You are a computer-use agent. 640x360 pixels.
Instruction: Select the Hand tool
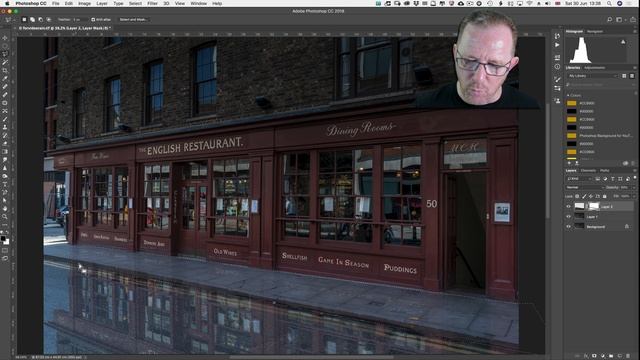[x=5, y=209]
